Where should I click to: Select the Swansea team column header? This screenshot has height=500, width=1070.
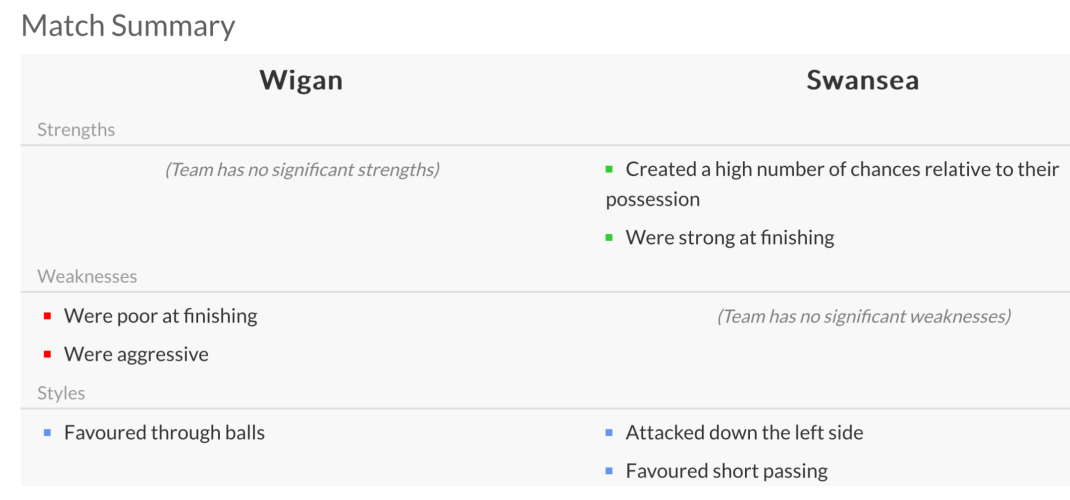tap(862, 81)
